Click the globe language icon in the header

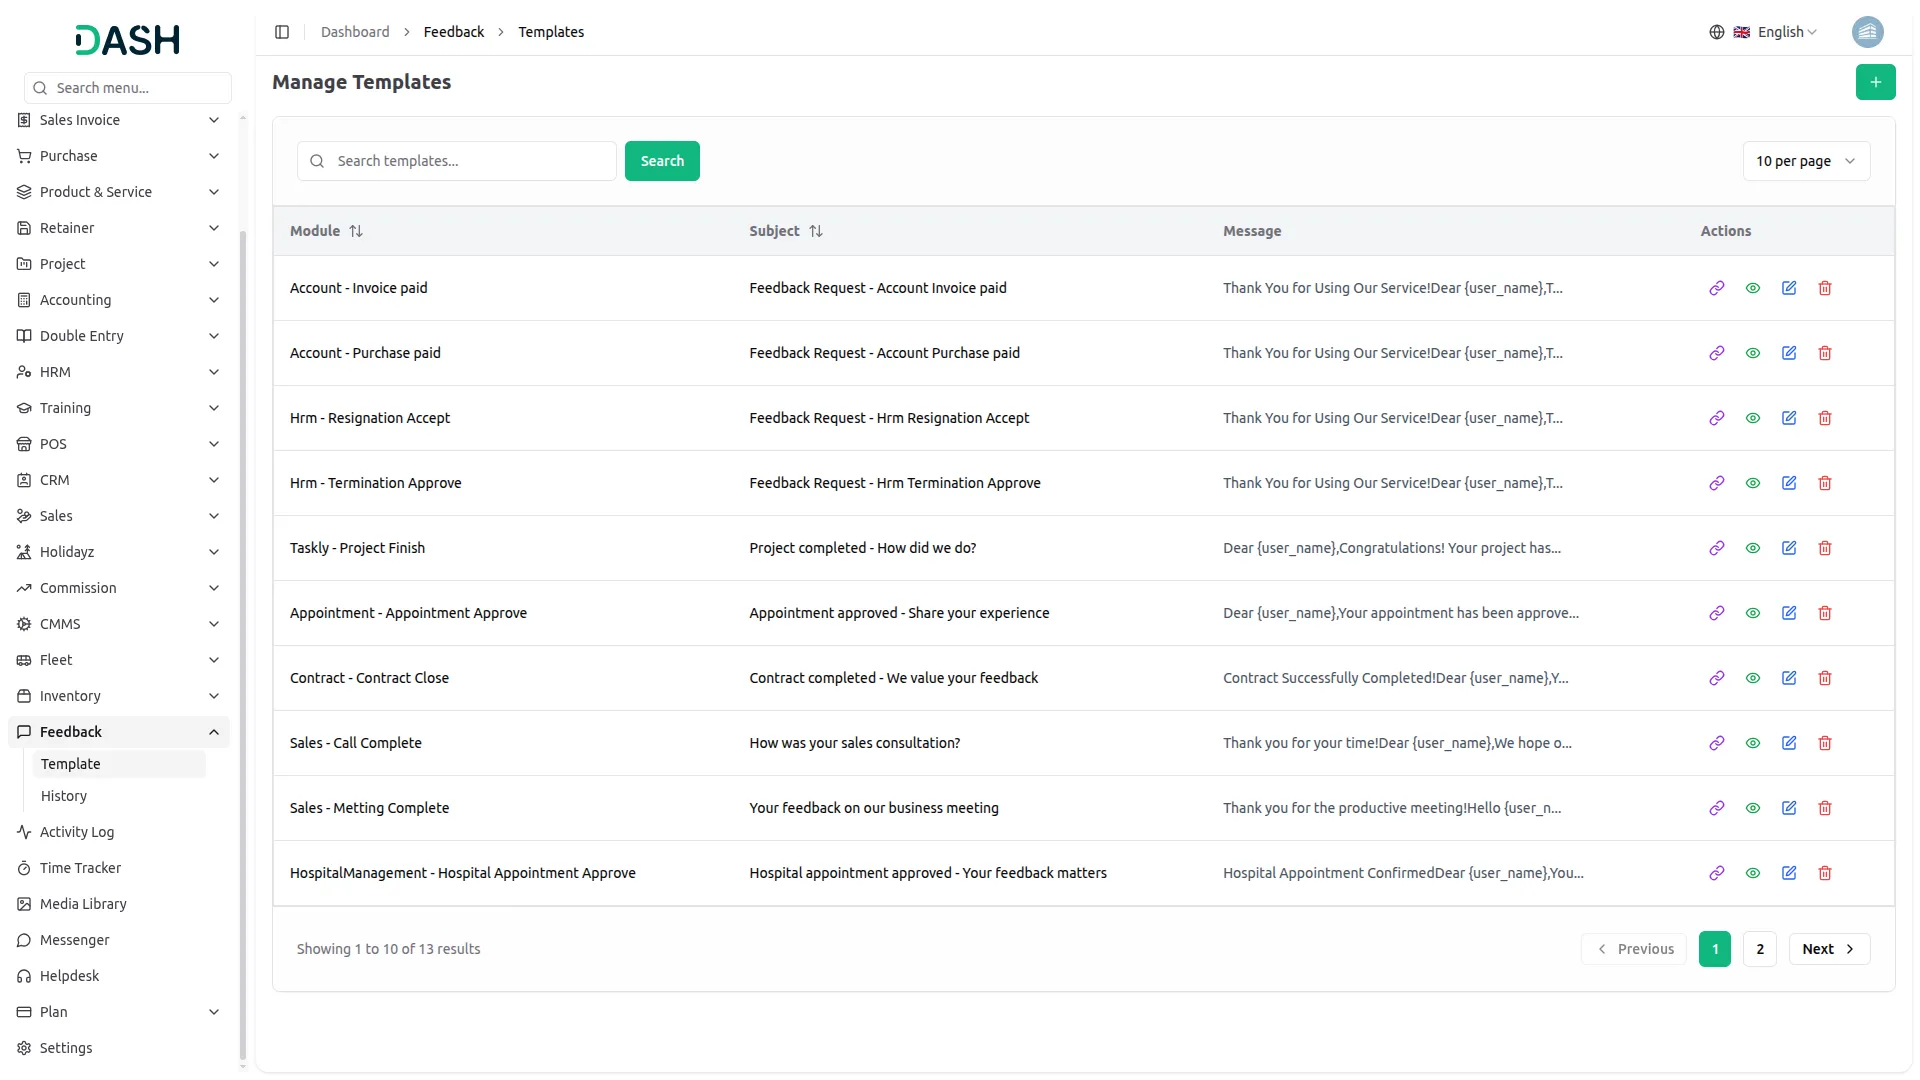pos(1716,31)
